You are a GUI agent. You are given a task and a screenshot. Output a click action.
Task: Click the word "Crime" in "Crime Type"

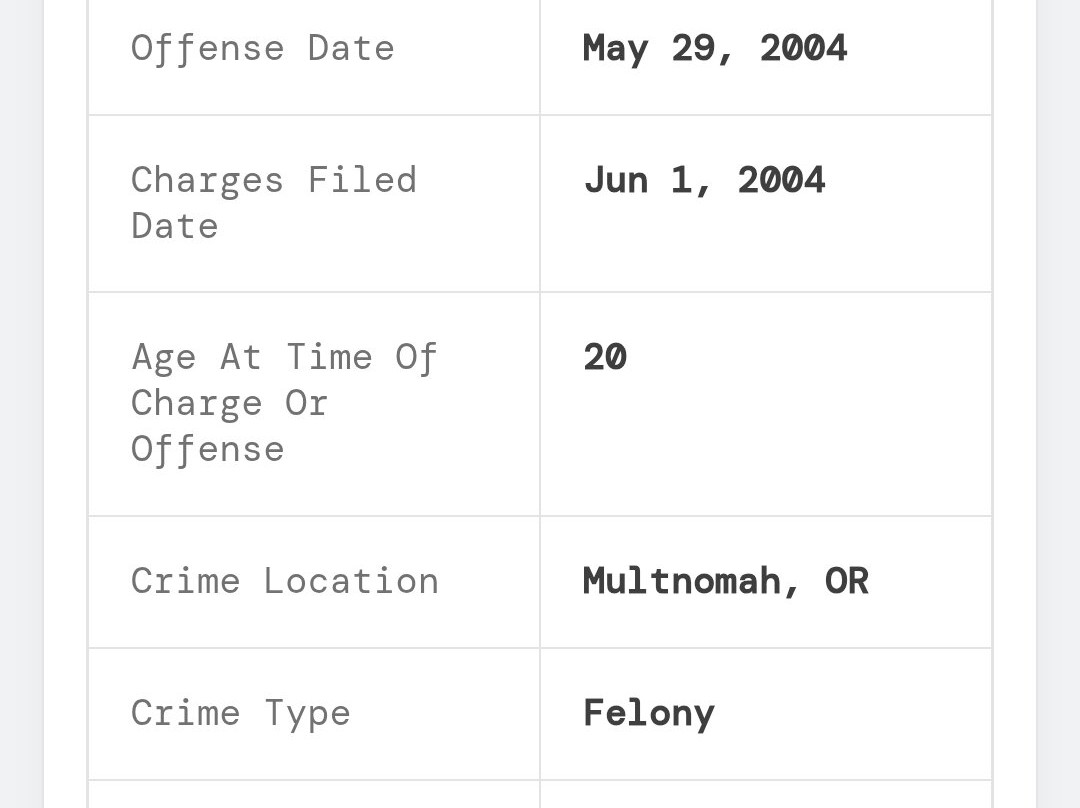tap(185, 713)
